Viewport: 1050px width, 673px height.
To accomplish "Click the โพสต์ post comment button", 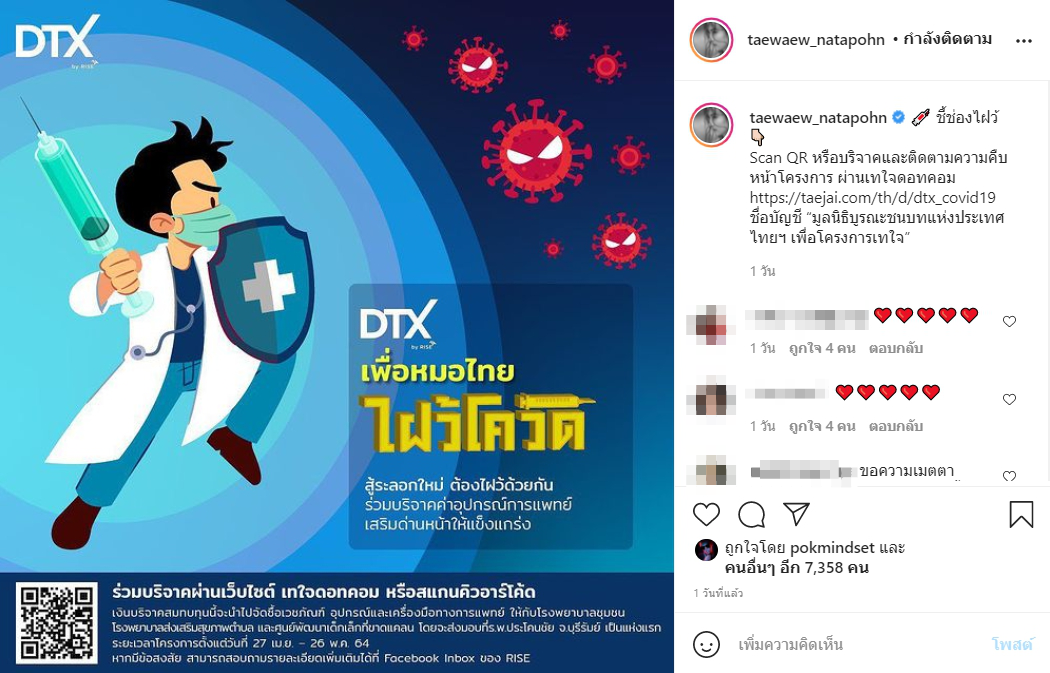I will click(x=1011, y=644).
